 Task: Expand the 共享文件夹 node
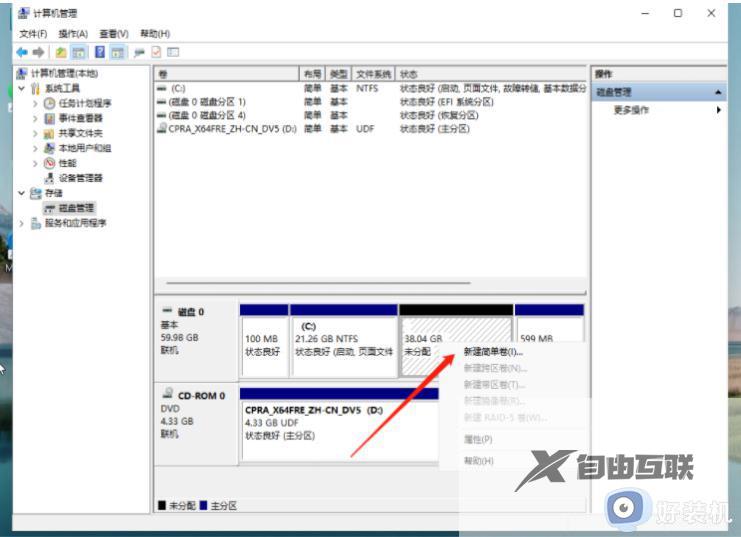(x=35, y=133)
